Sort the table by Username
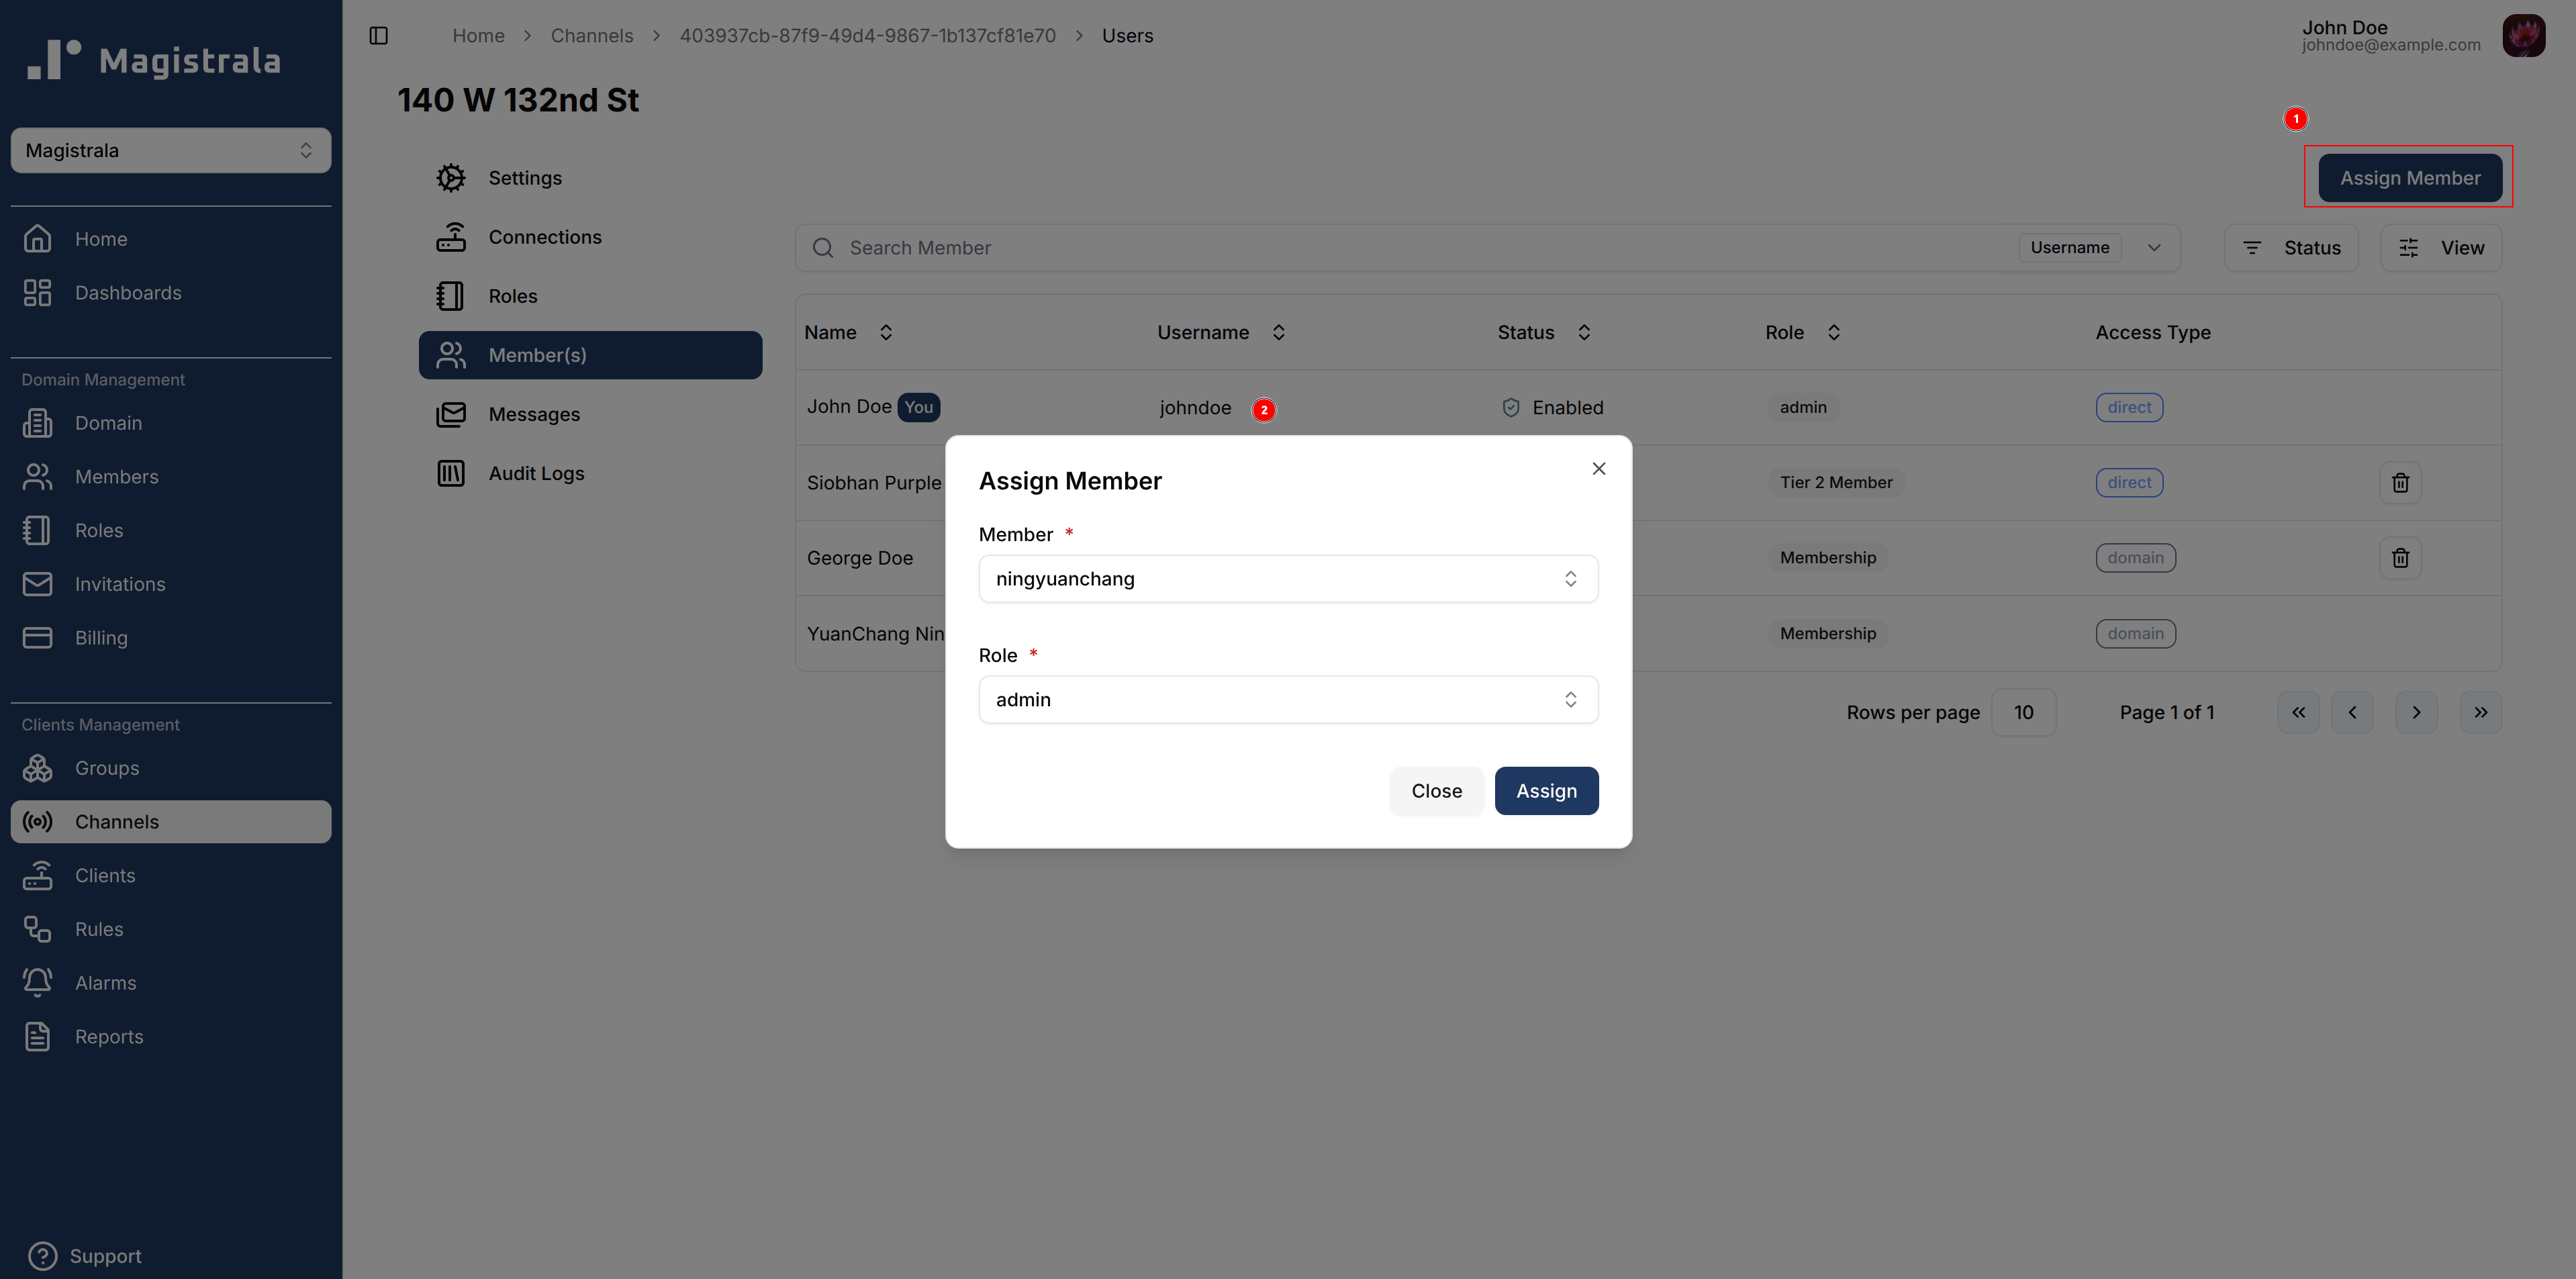Screen dimensions: 2576x1279 (1221, 333)
